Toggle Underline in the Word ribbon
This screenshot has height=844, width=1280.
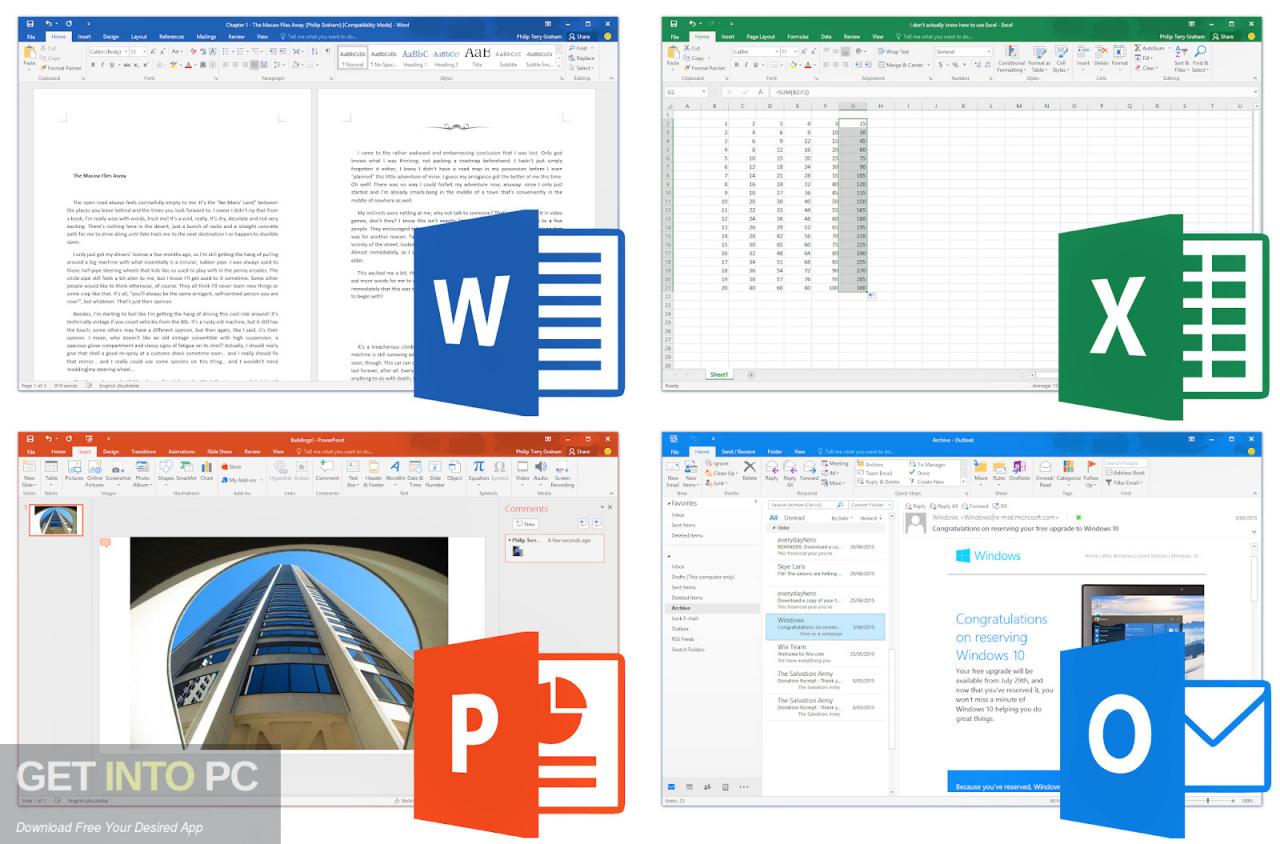112,65
